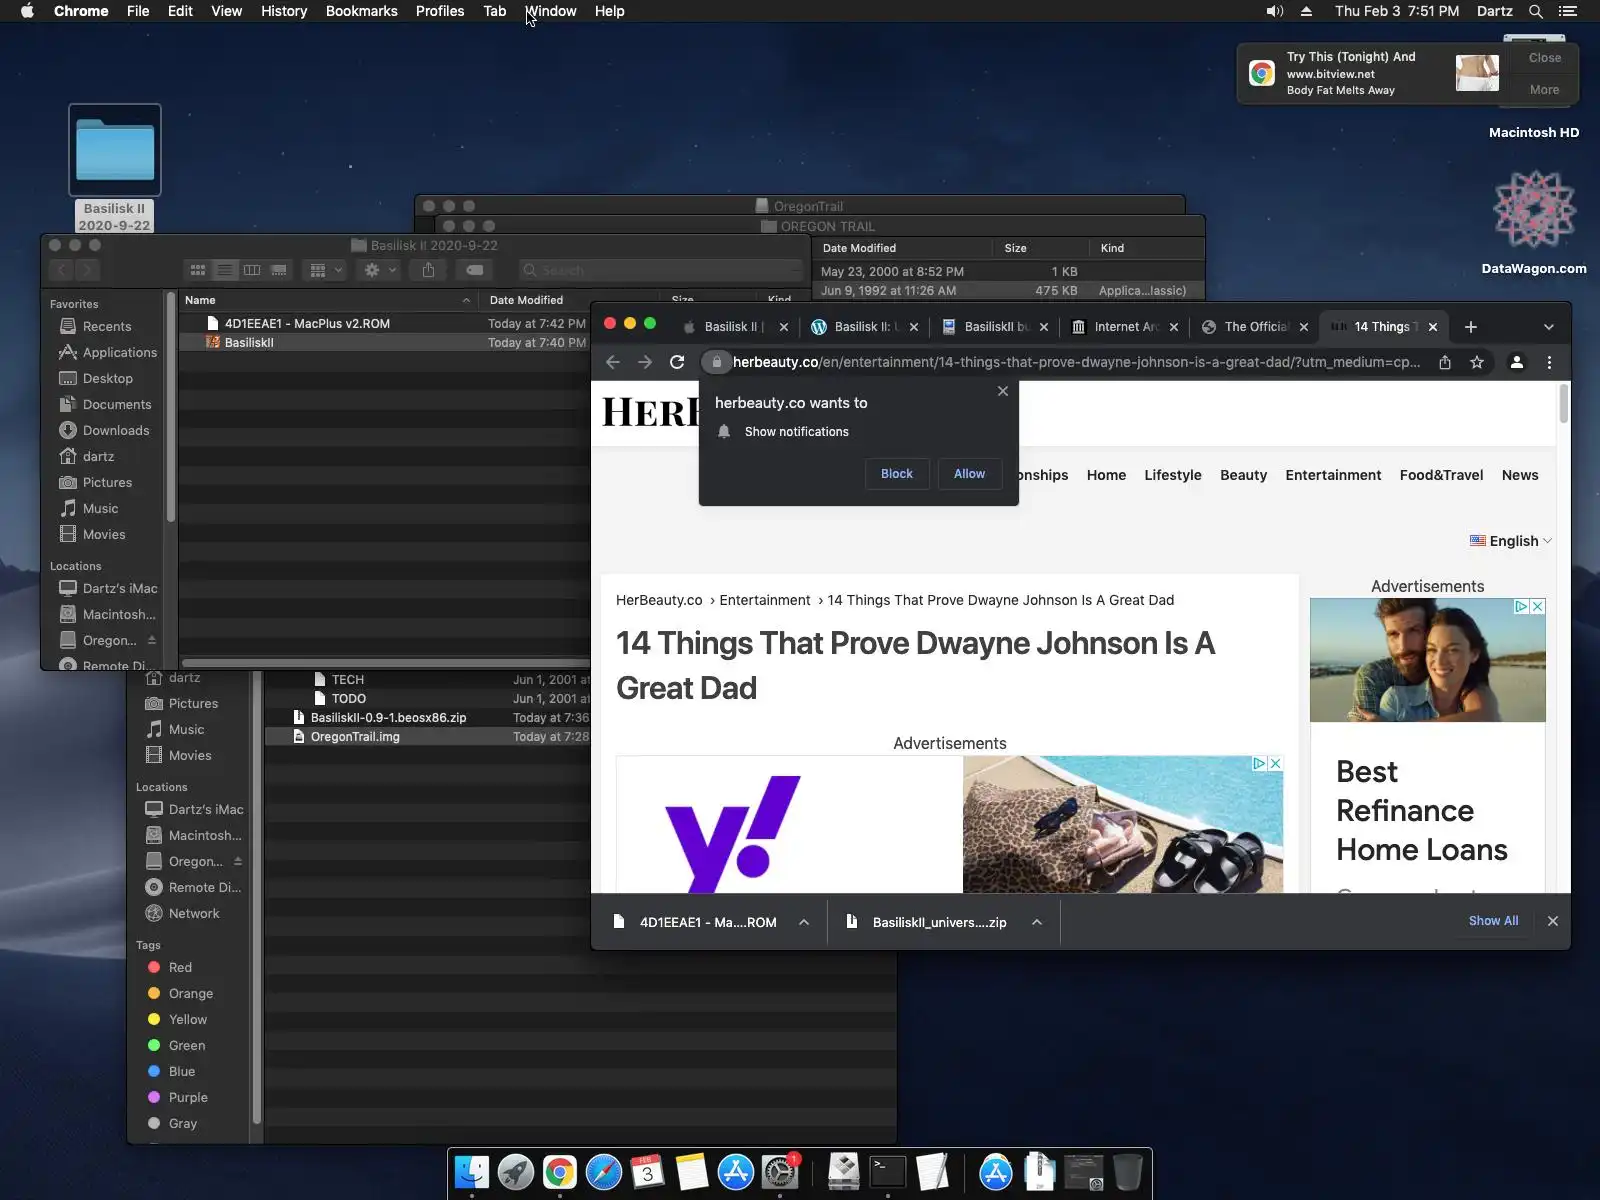Switch Finder to column view
Viewport: 1600px width, 1200px height.
(252, 270)
